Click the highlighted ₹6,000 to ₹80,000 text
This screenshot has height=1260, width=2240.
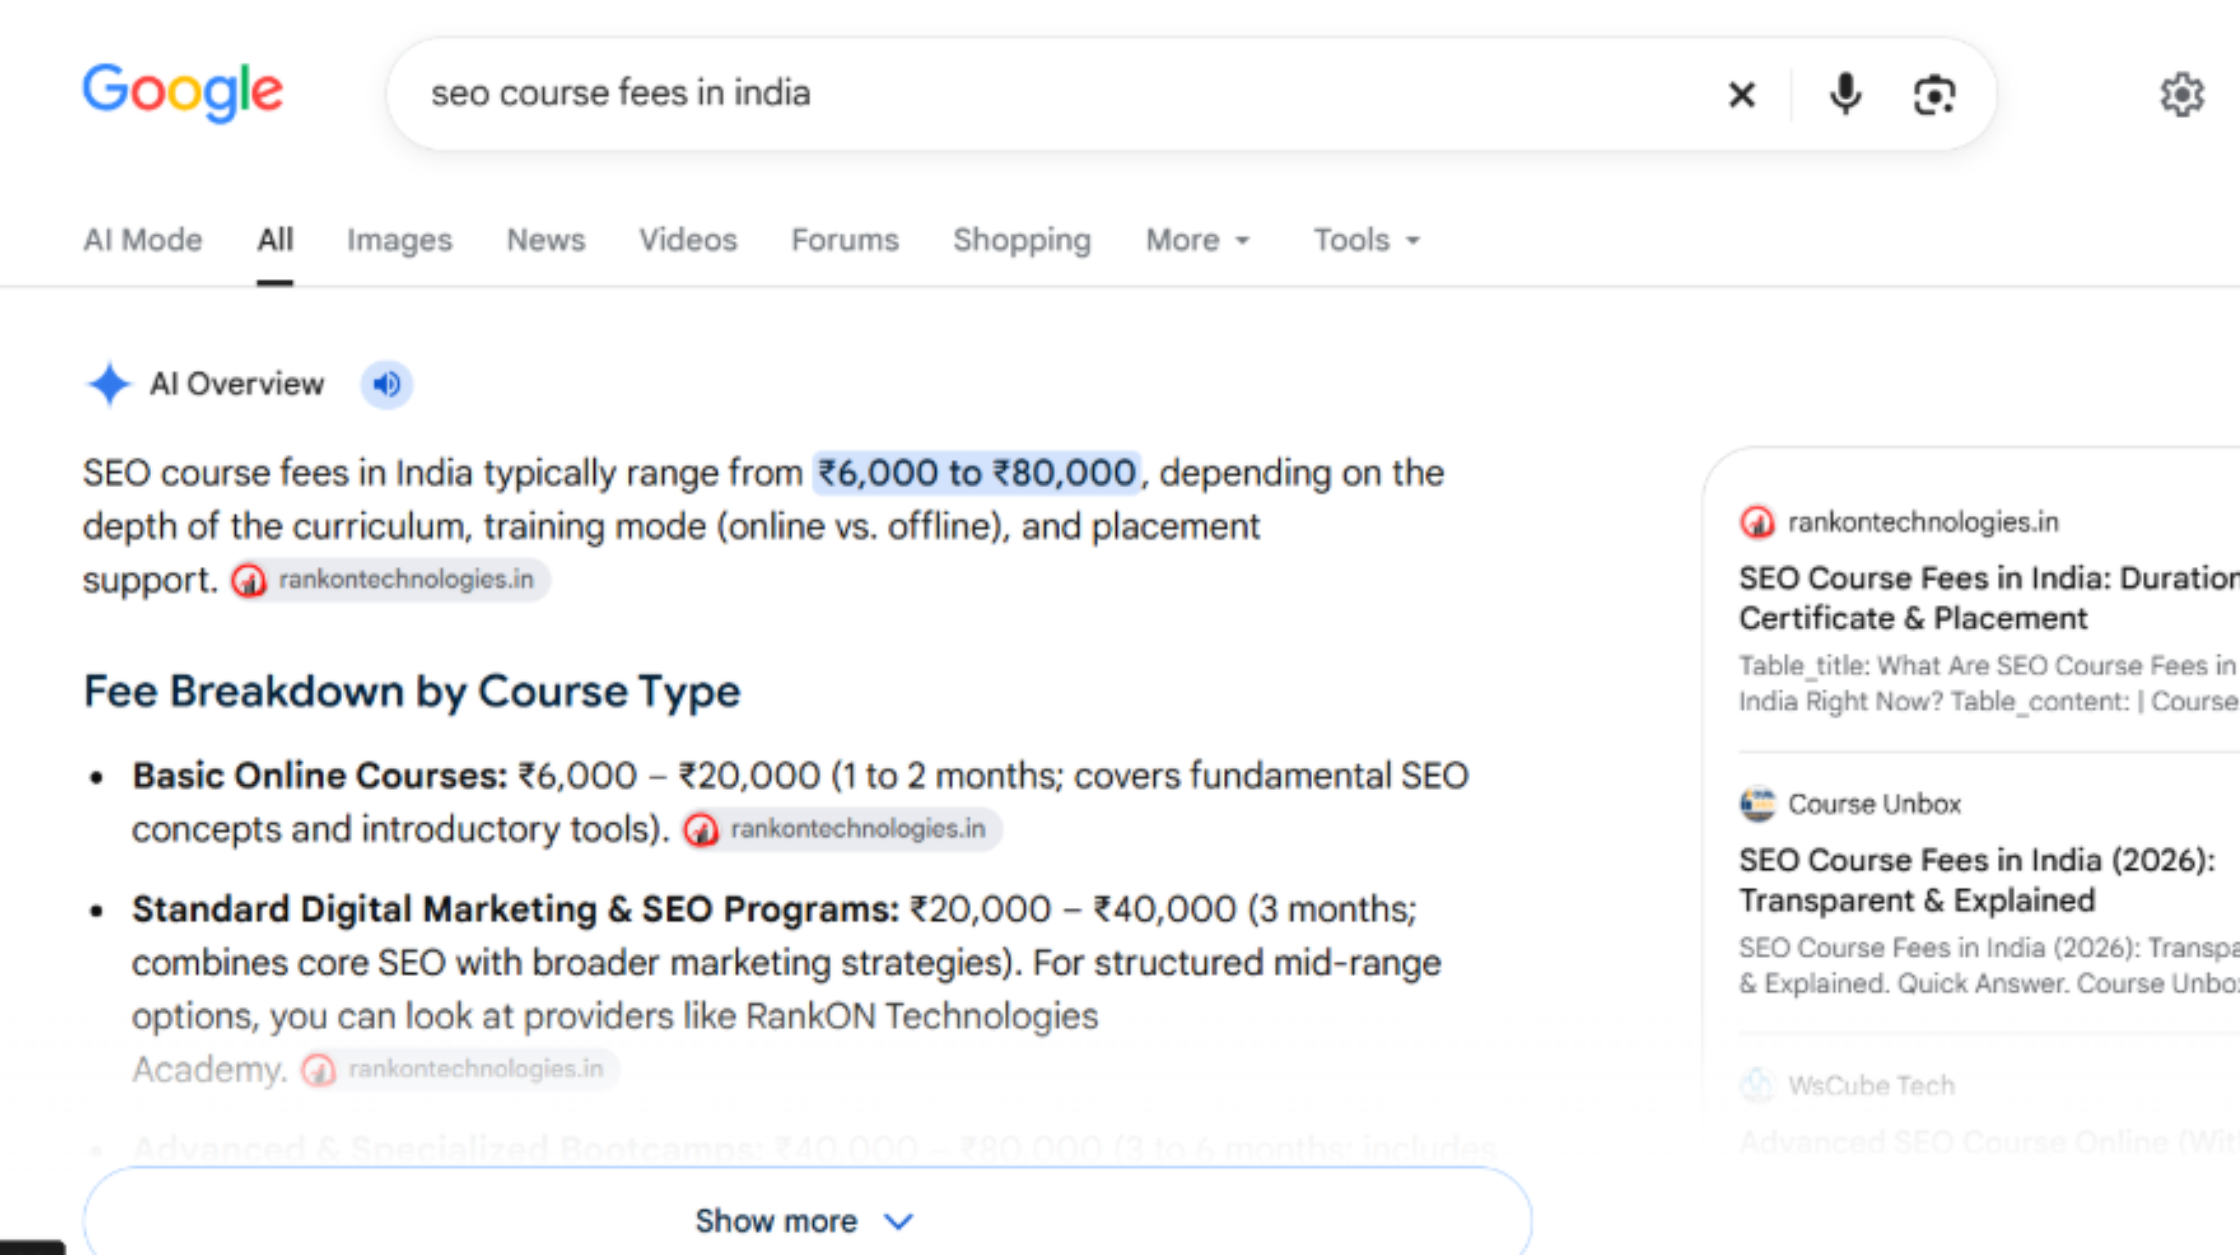coord(977,473)
